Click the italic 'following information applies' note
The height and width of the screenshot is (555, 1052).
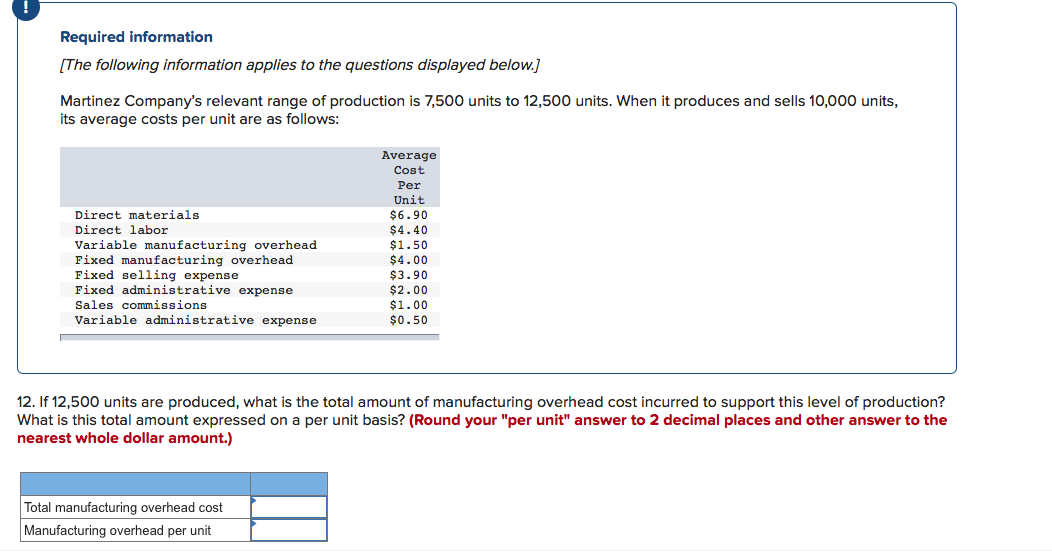tap(299, 65)
